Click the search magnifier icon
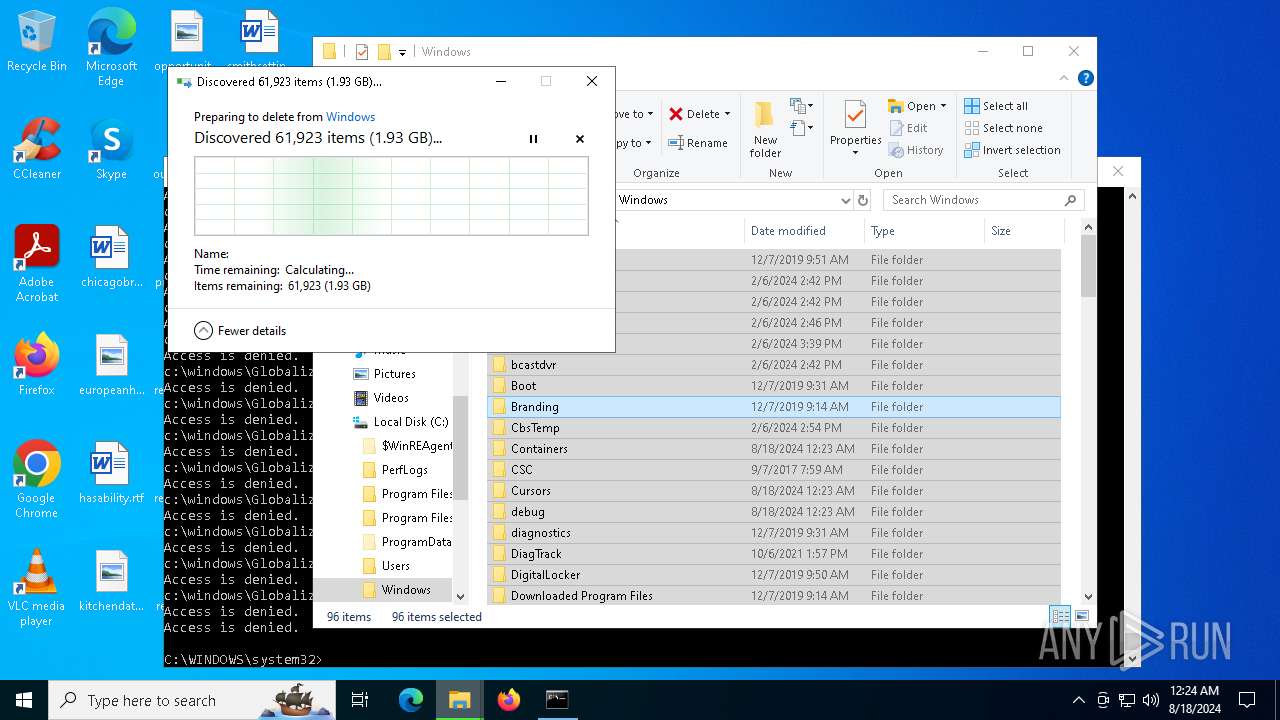This screenshot has height=720, width=1280. [x=1070, y=200]
